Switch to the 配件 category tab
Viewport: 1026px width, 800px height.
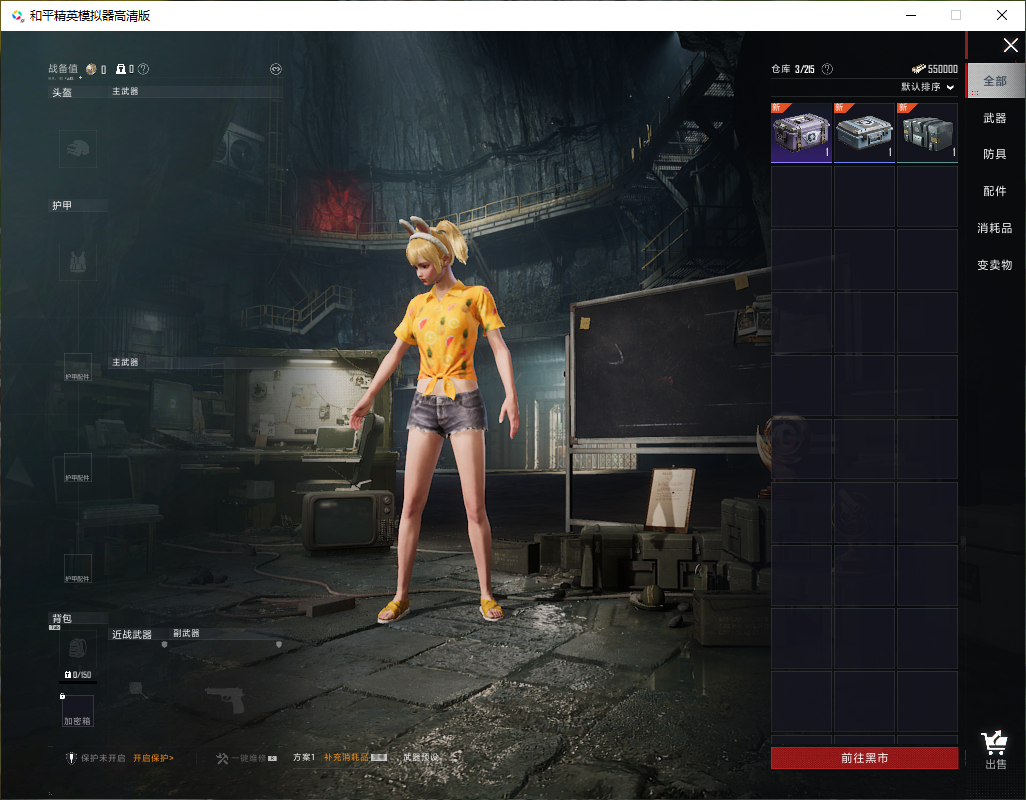[x=995, y=191]
